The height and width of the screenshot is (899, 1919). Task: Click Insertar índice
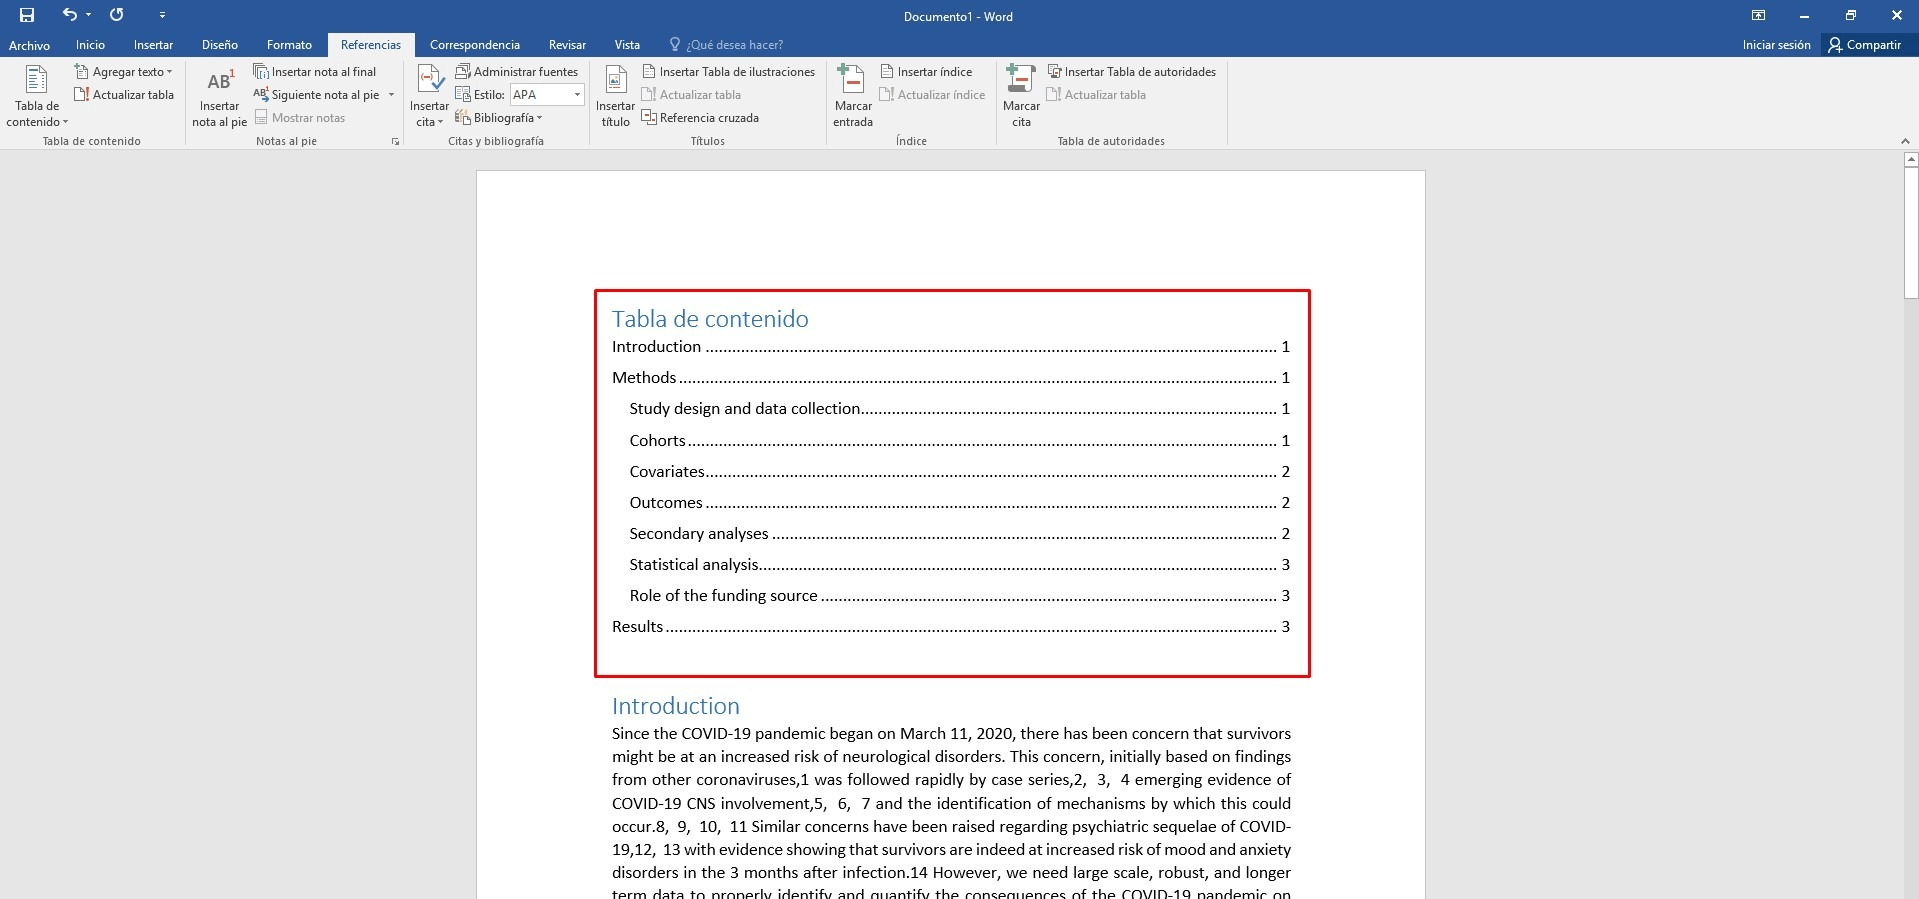click(926, 72)
